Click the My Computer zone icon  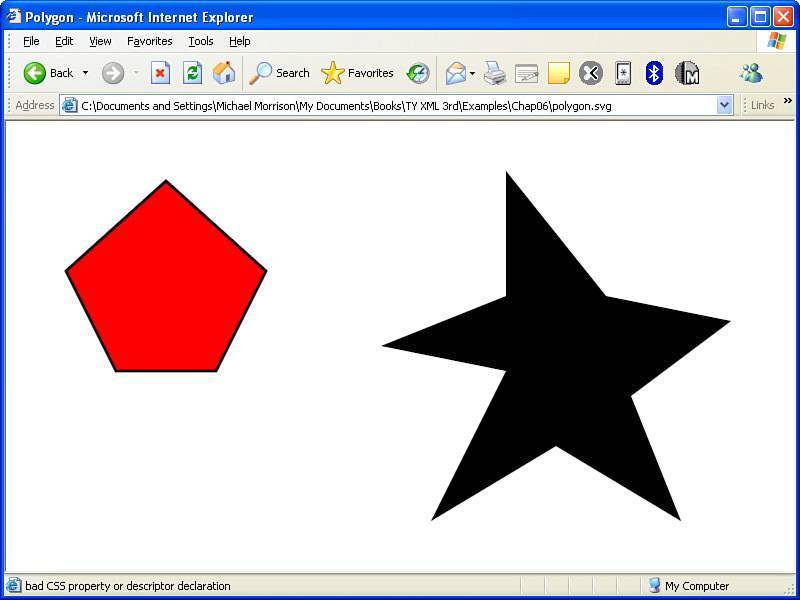[655, 585]
